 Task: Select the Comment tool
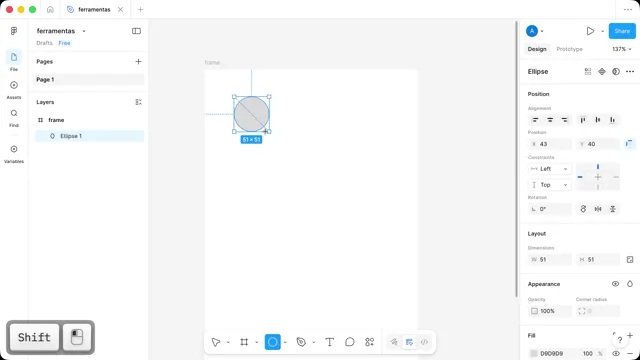click(350, 342)
